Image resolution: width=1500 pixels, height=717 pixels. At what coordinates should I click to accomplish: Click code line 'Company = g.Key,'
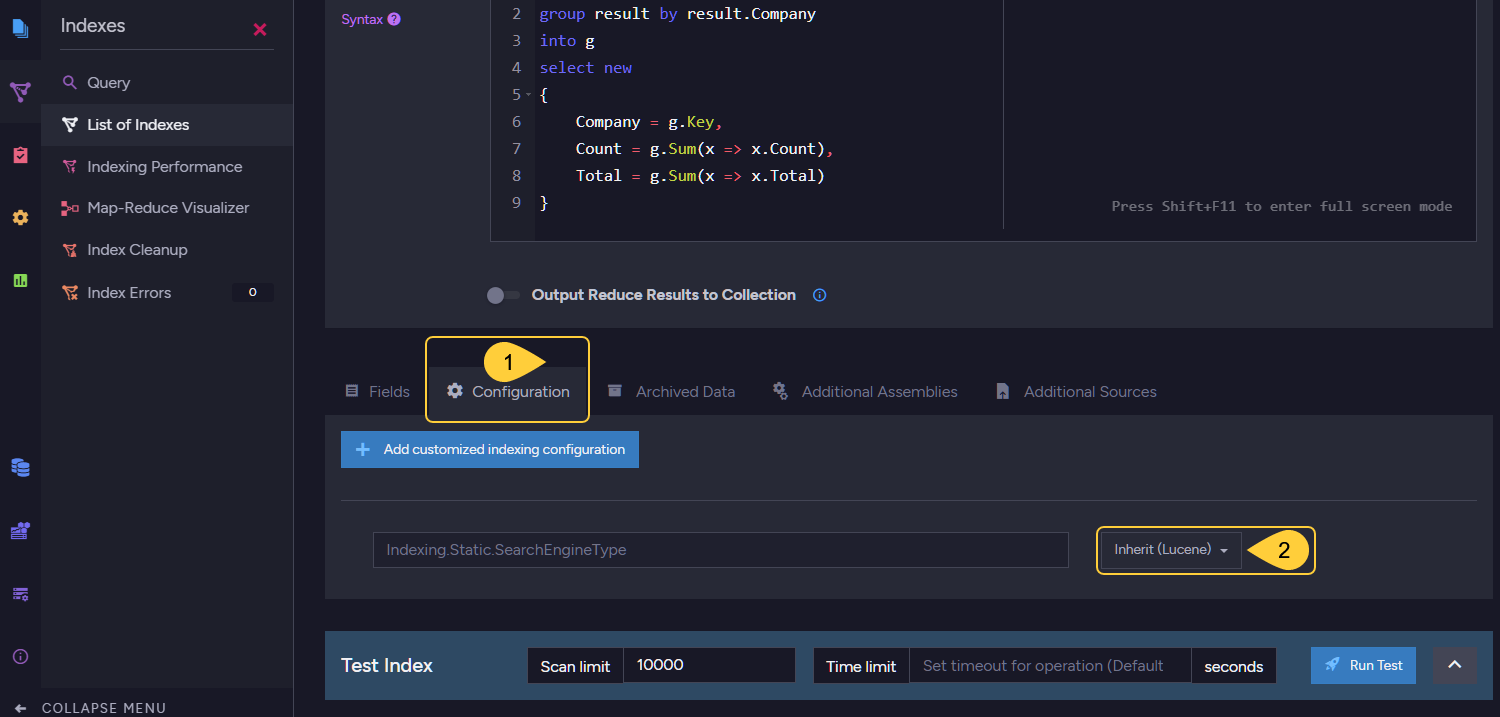pyautogui.click(x=649, y=122)
